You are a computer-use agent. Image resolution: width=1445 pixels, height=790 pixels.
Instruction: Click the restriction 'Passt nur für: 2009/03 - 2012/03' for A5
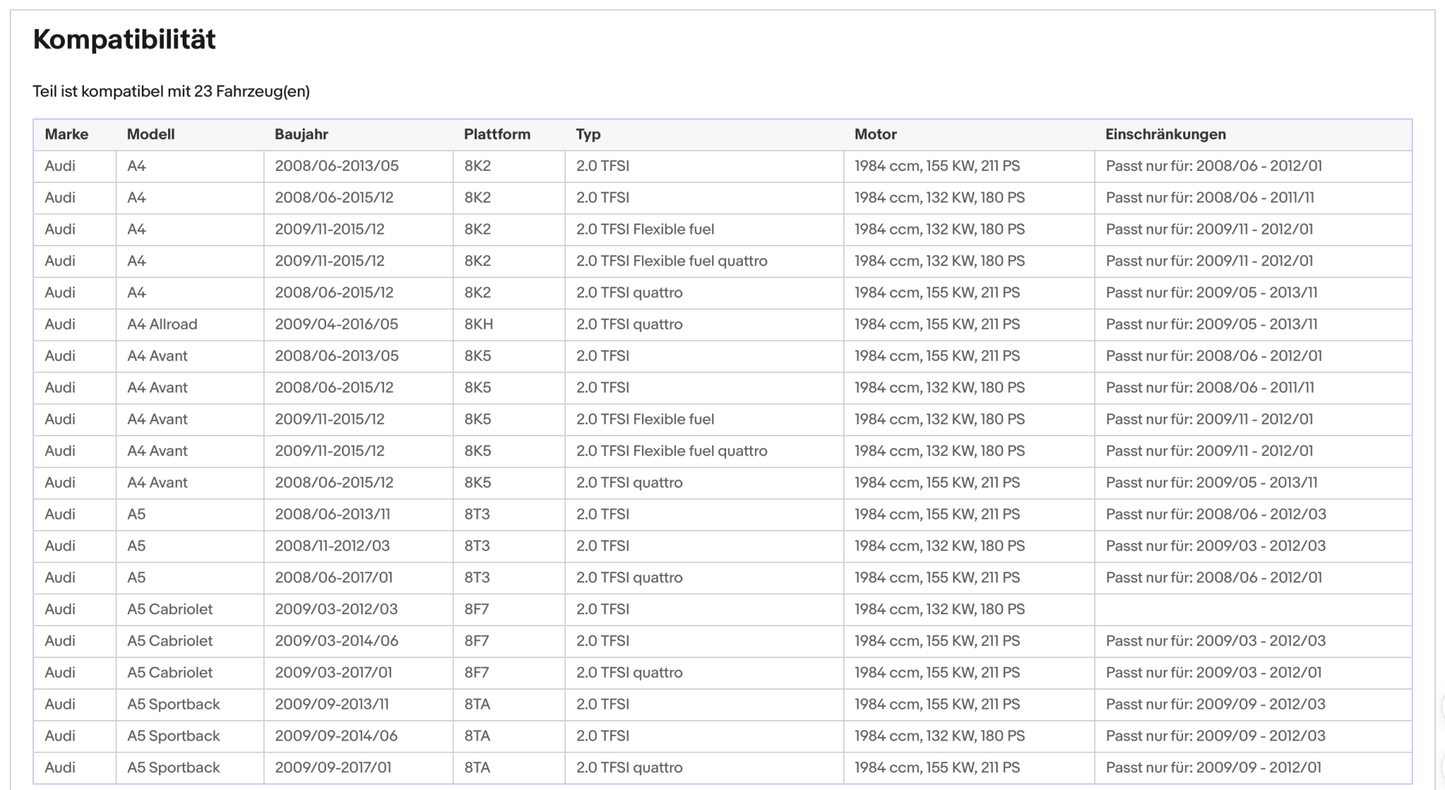pyautogui.click(x=1215, y=546)
